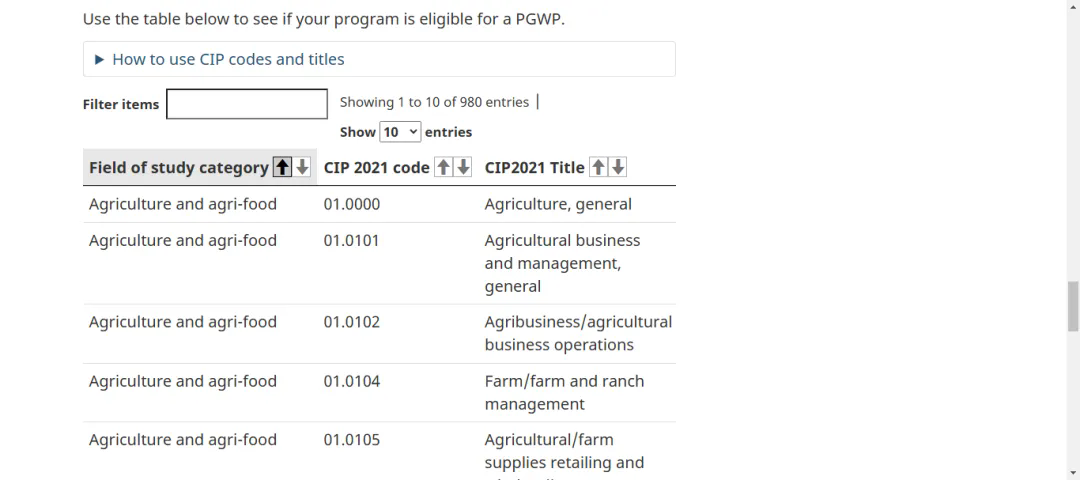Sort CIP2021 Title ascending arrow

pyautogui.click(x=599, y=168)
